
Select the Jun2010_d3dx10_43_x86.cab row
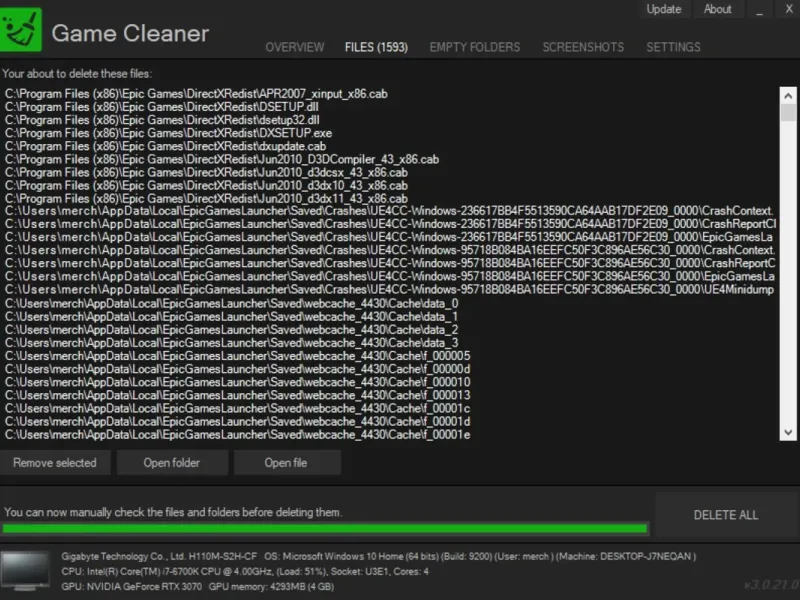(391, 186)
